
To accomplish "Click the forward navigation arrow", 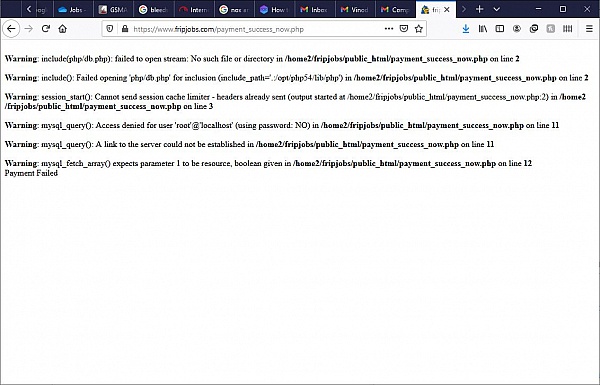I will [x=29, y=29].
